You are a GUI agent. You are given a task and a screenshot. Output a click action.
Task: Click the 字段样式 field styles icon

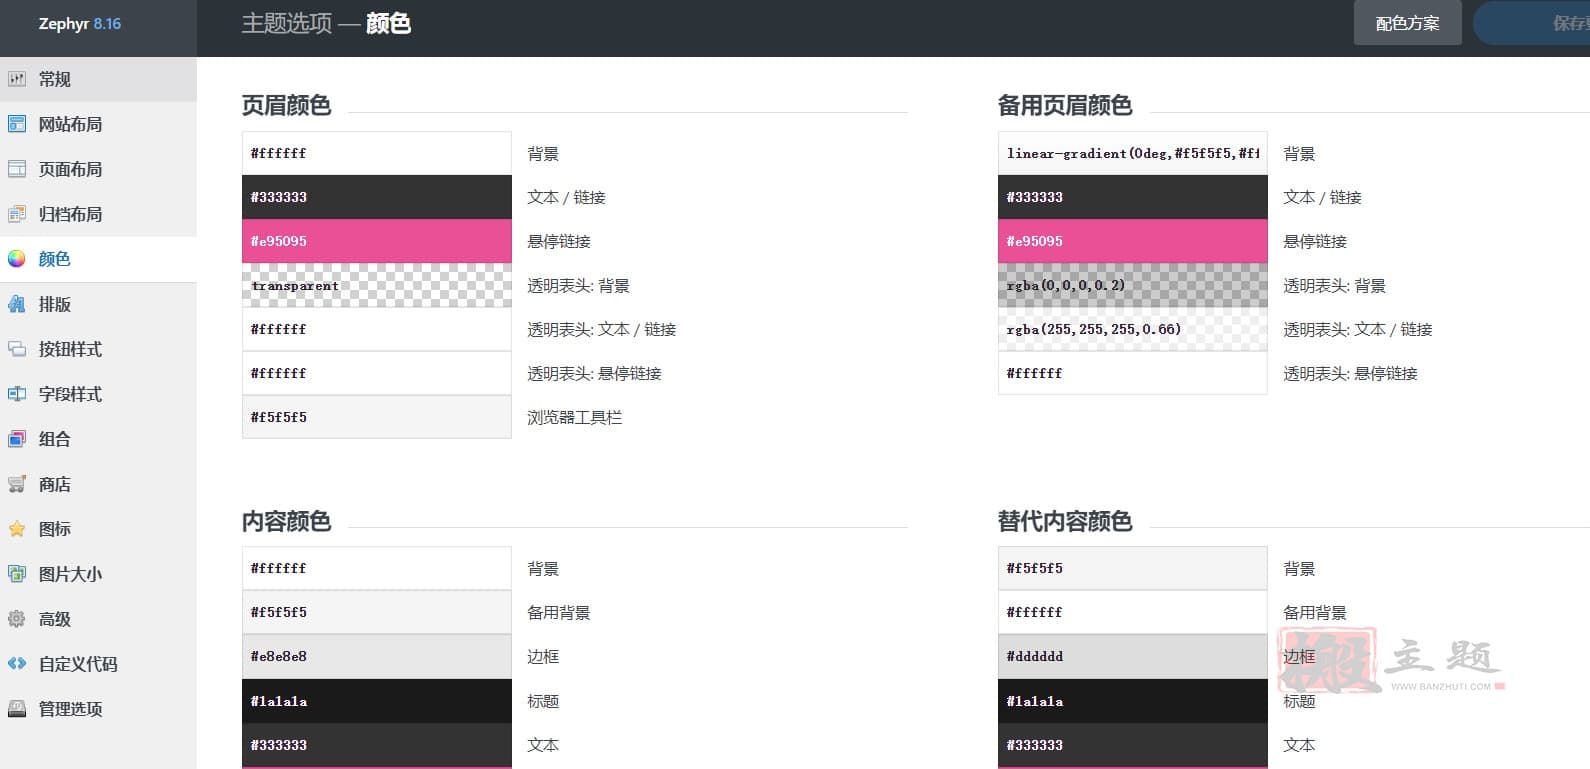point(17,394)
